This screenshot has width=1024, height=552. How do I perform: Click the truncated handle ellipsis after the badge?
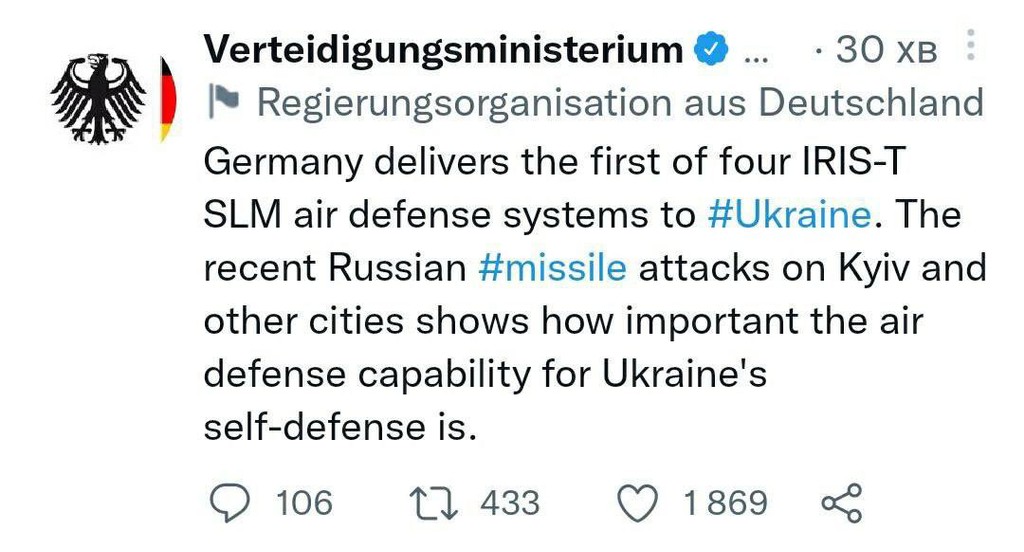[x=759, y=50]
